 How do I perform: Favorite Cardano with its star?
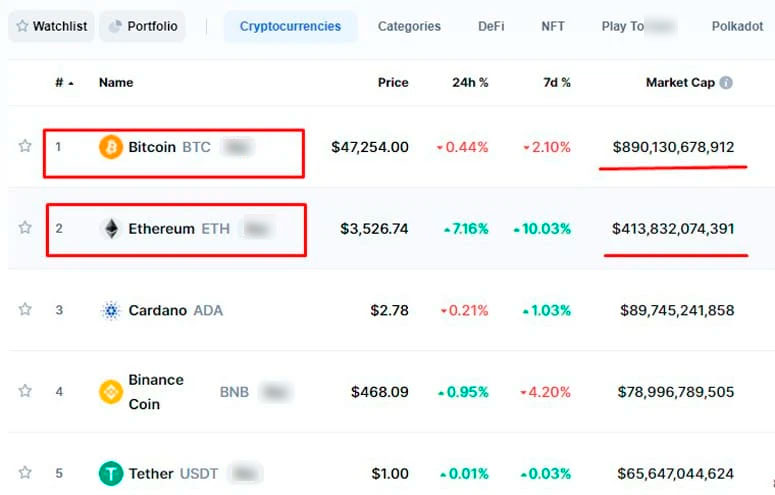click(x=25, y=310)
